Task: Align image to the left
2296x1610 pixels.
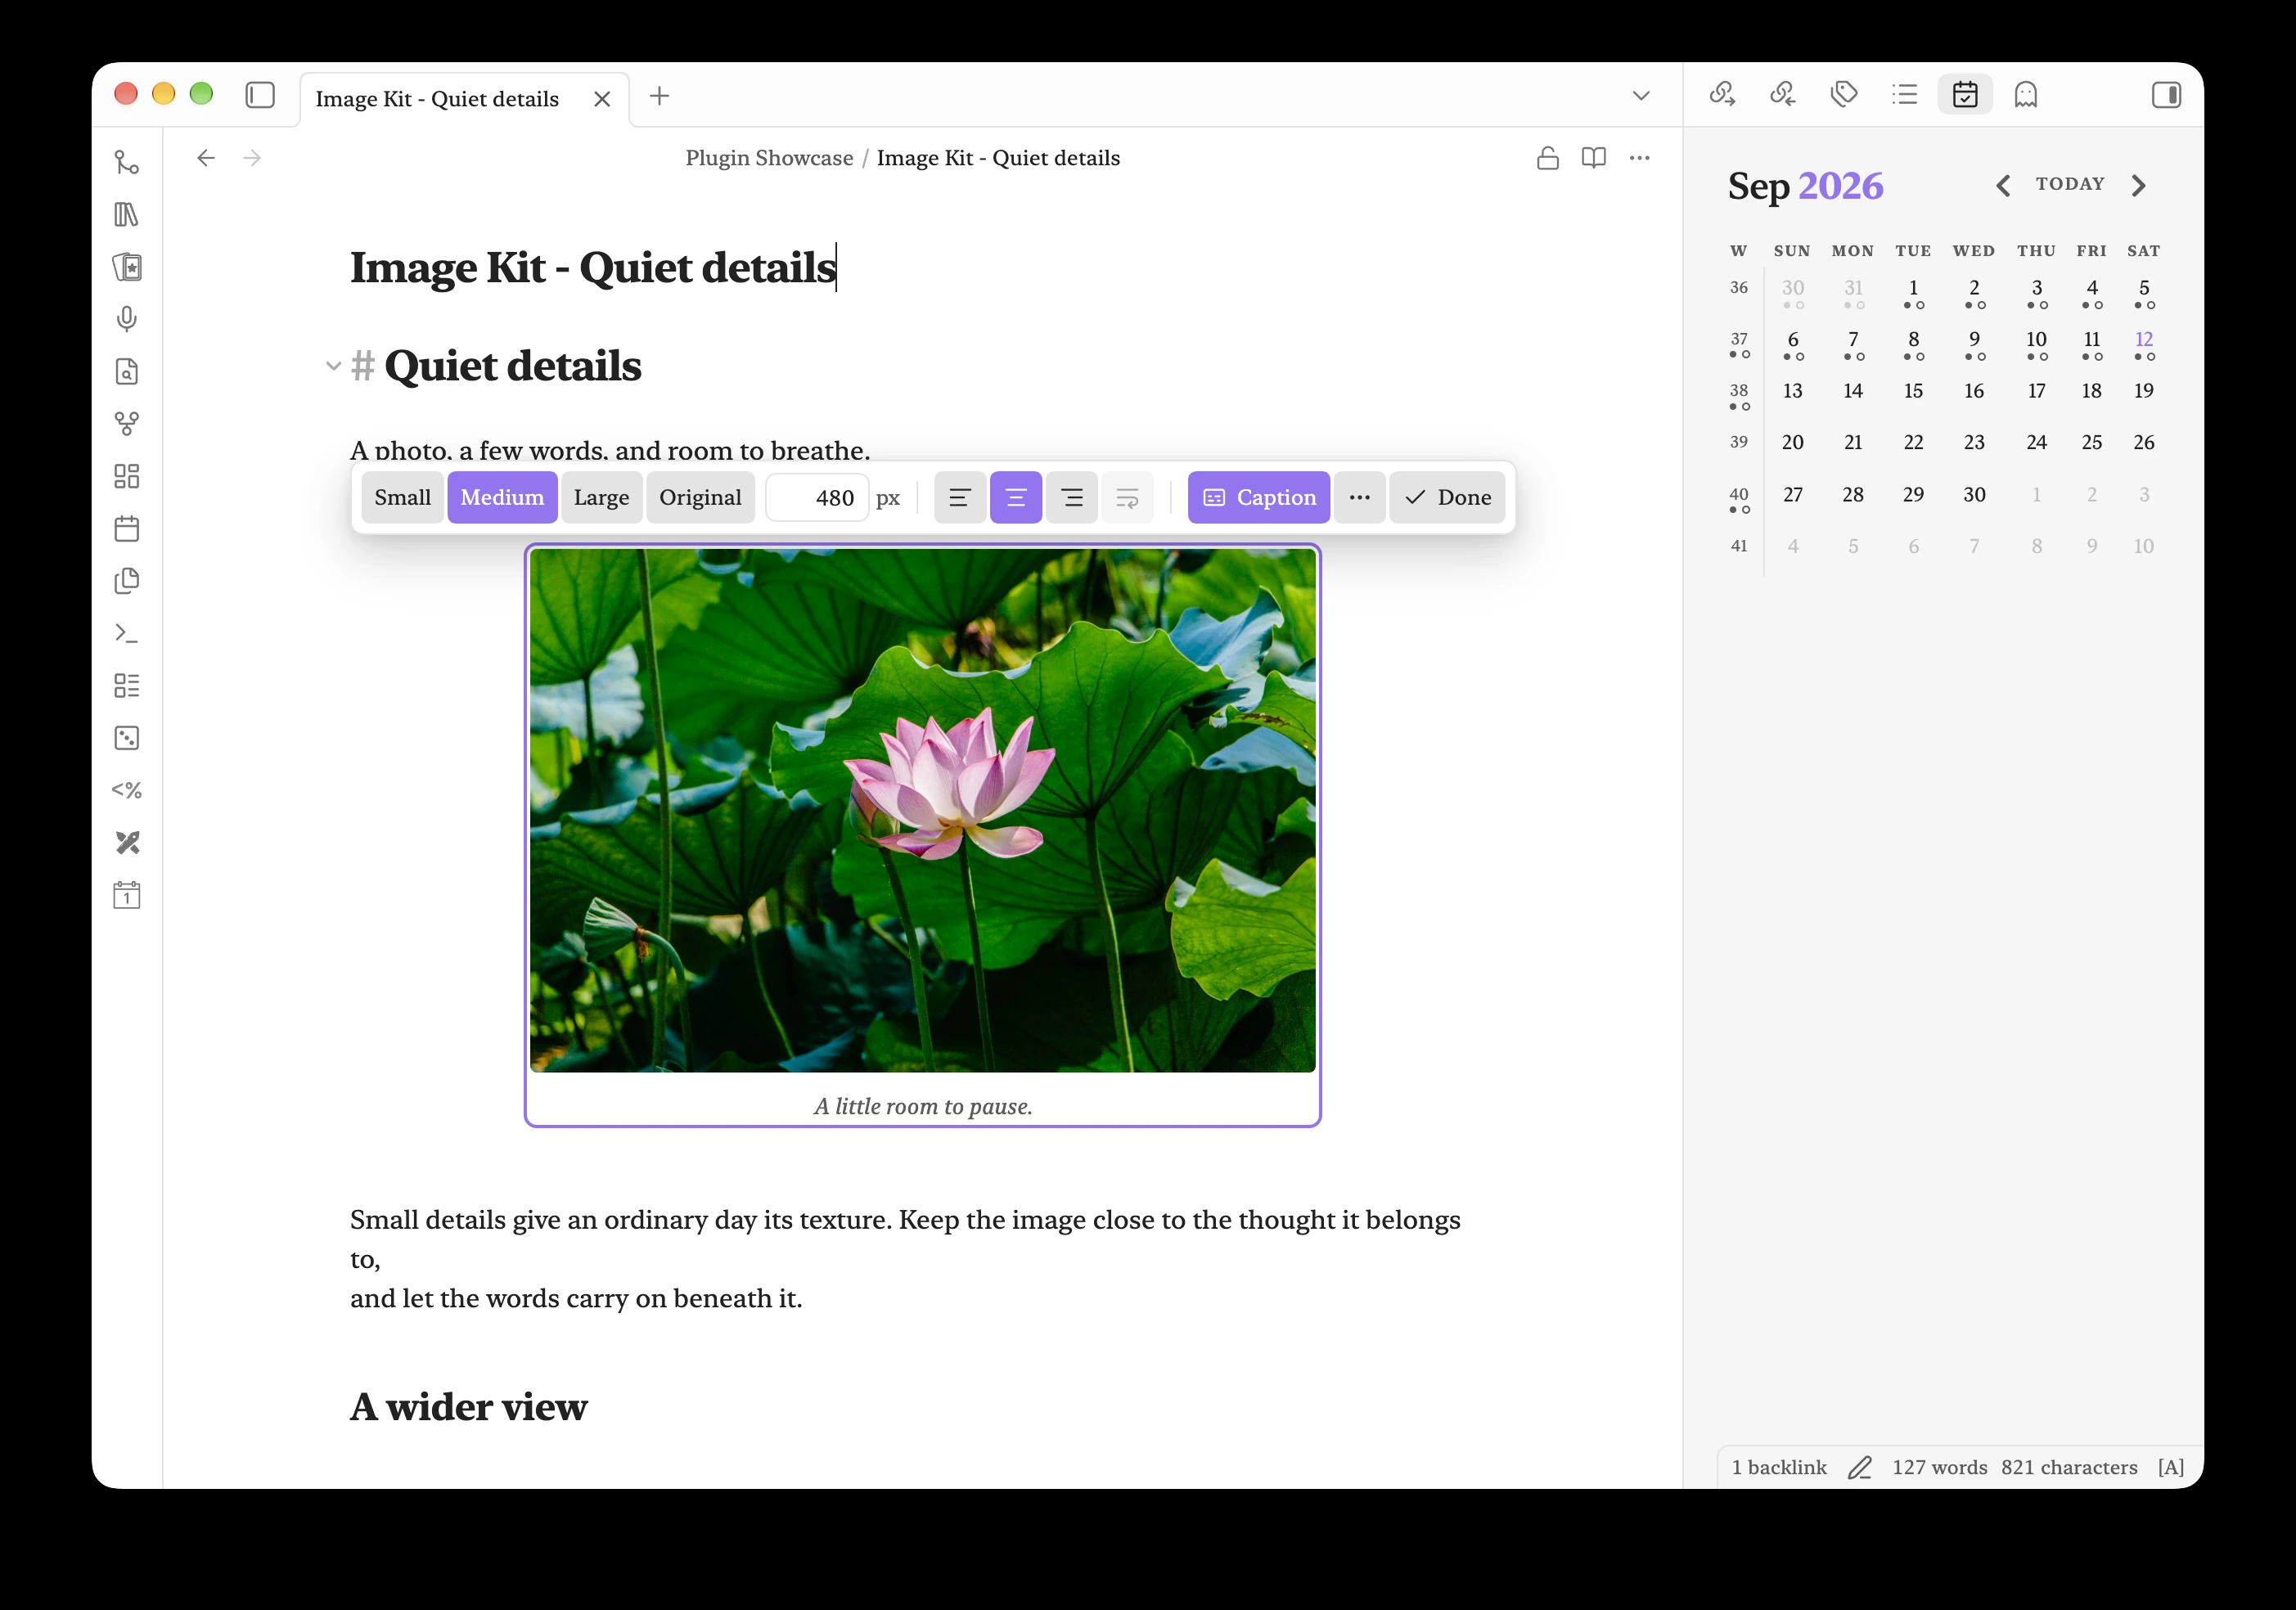Action: (x=960, y=497)
